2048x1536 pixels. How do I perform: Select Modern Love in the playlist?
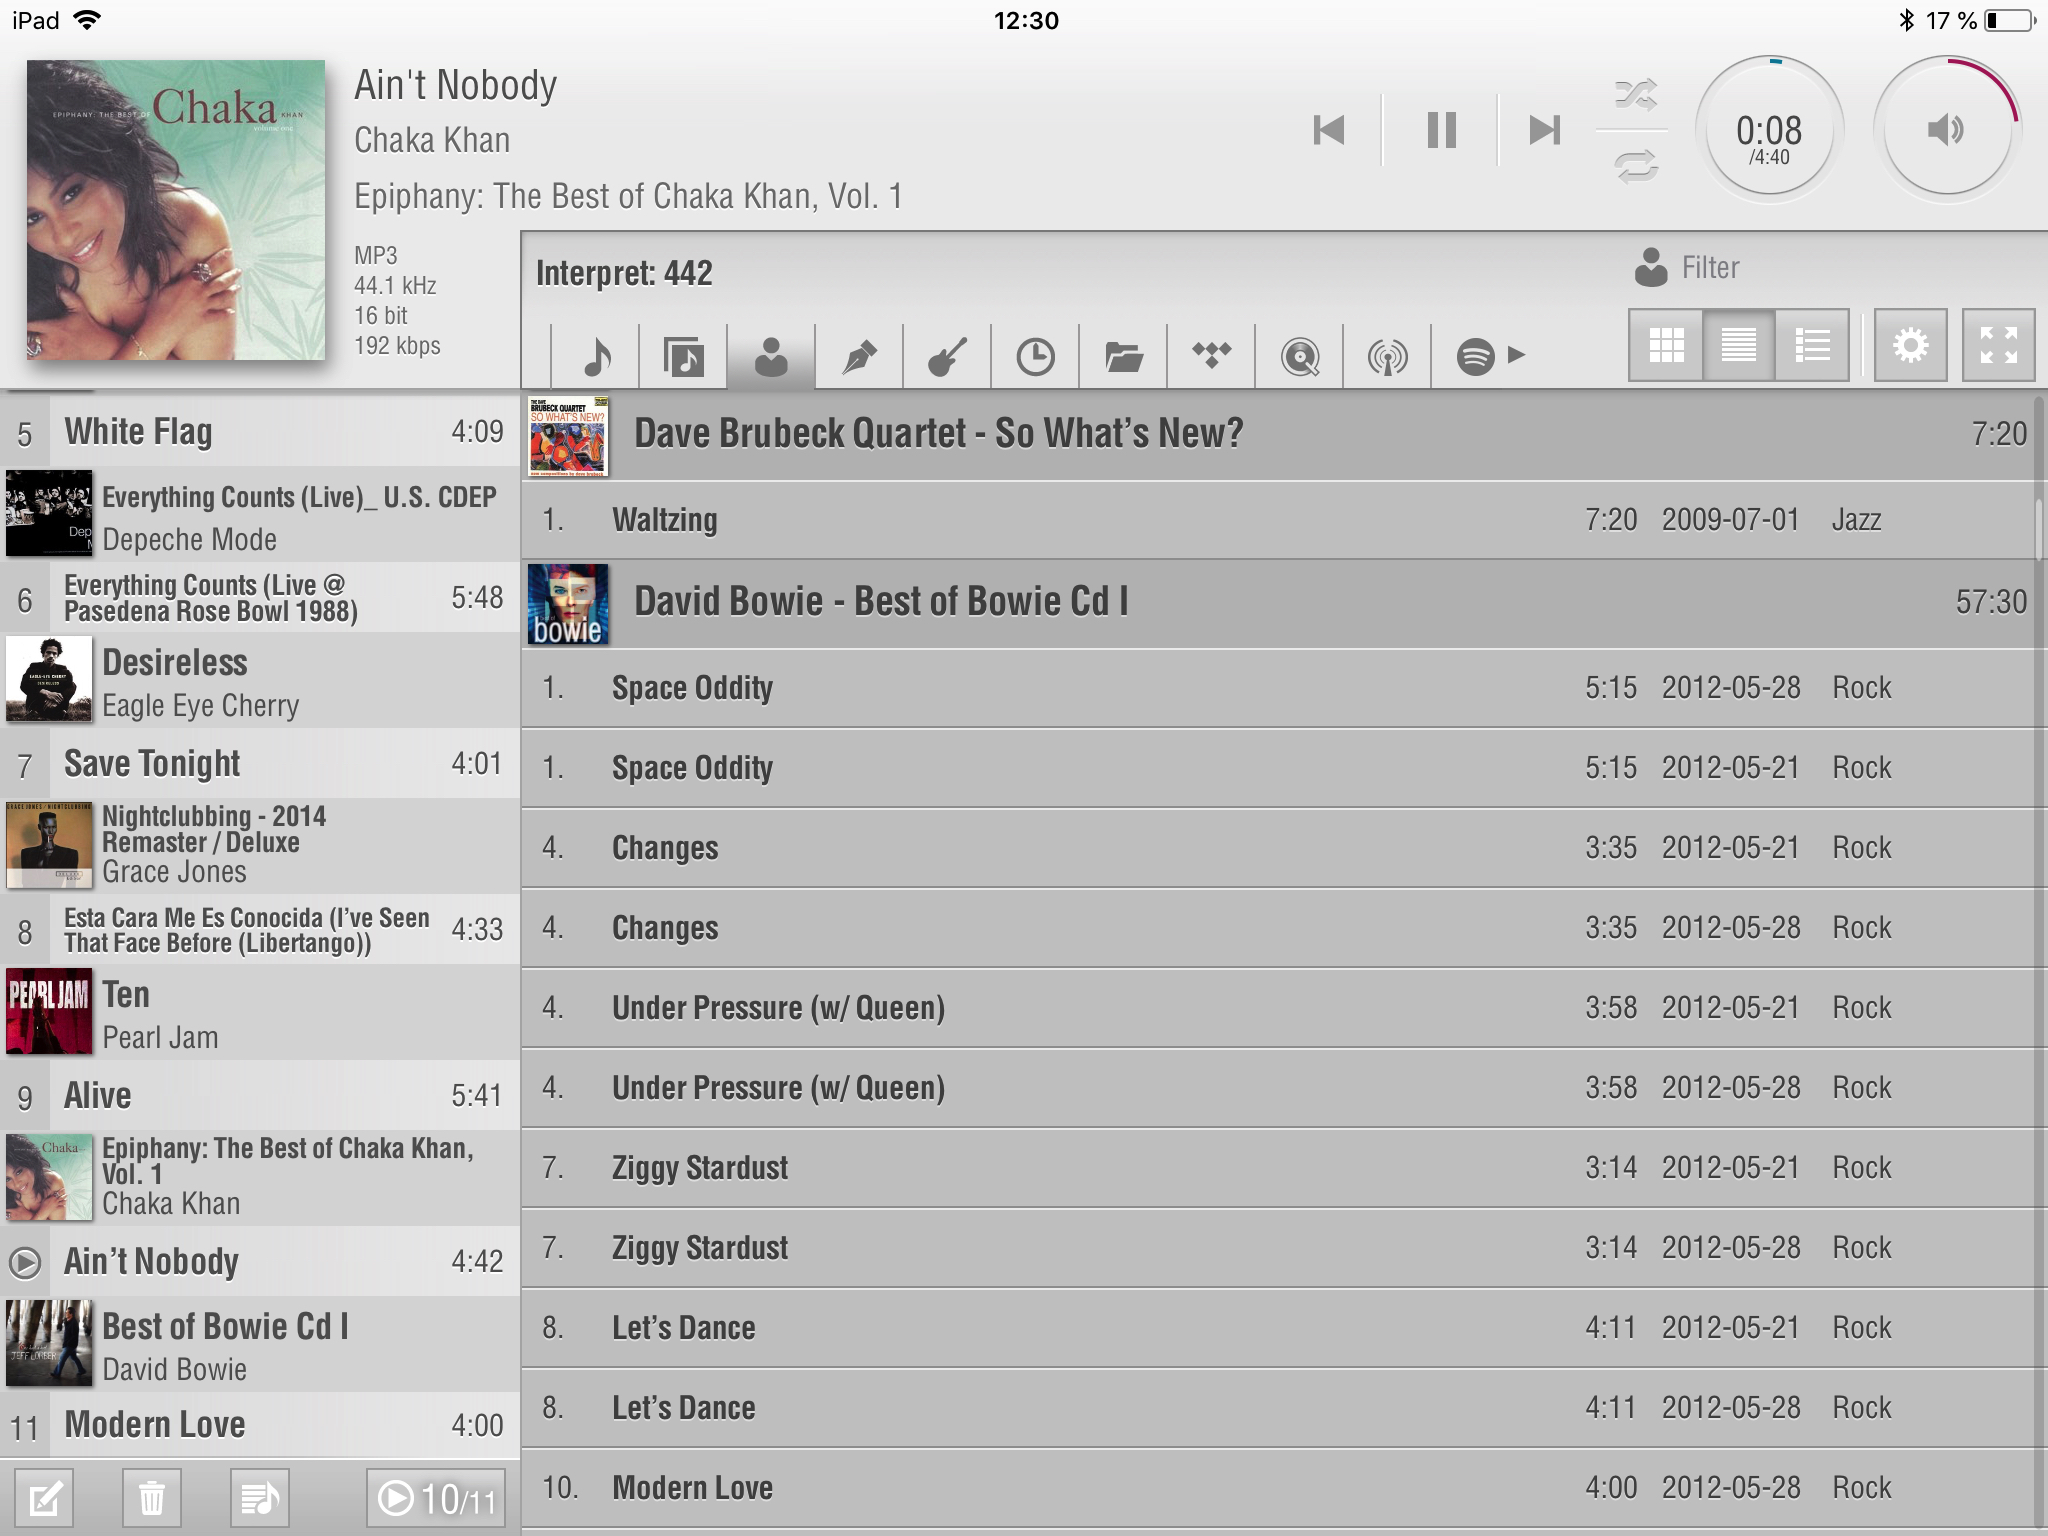coord(260,1425)
